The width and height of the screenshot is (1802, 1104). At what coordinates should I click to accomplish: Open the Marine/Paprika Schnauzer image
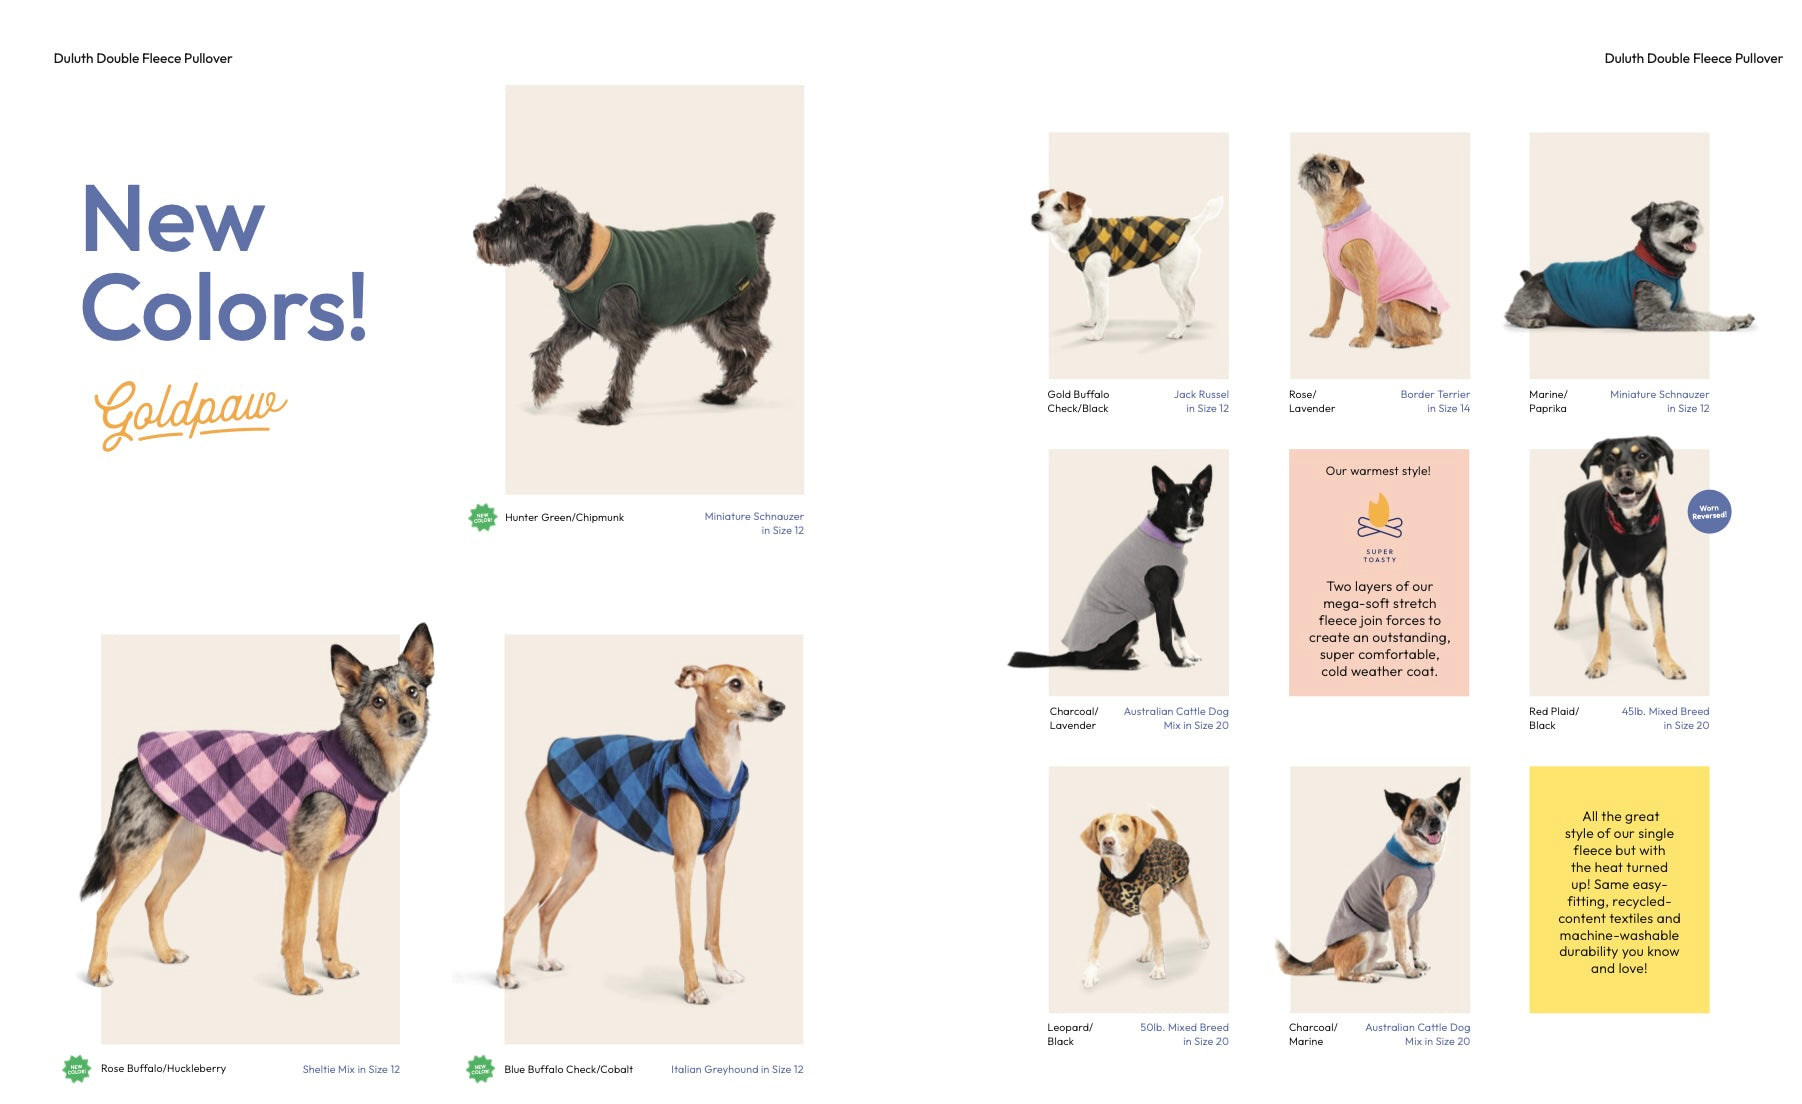click(x=1620, y=255)
